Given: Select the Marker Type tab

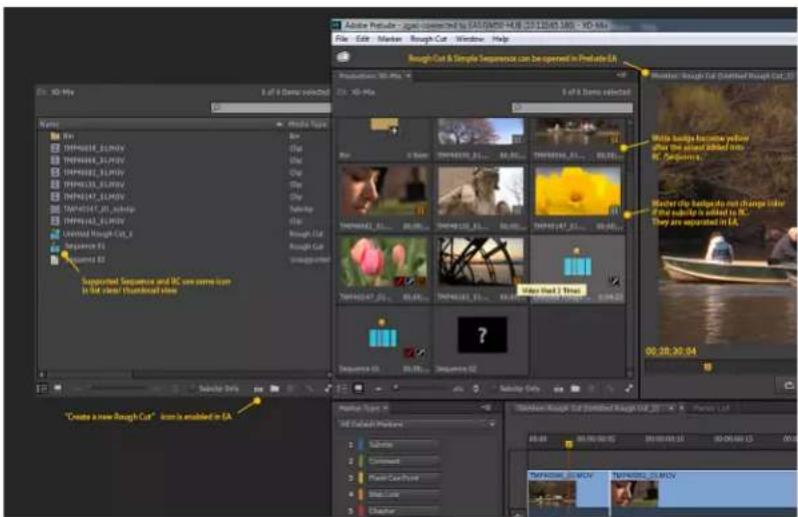Looking at the screenshot, I should (x=360, y=408).
